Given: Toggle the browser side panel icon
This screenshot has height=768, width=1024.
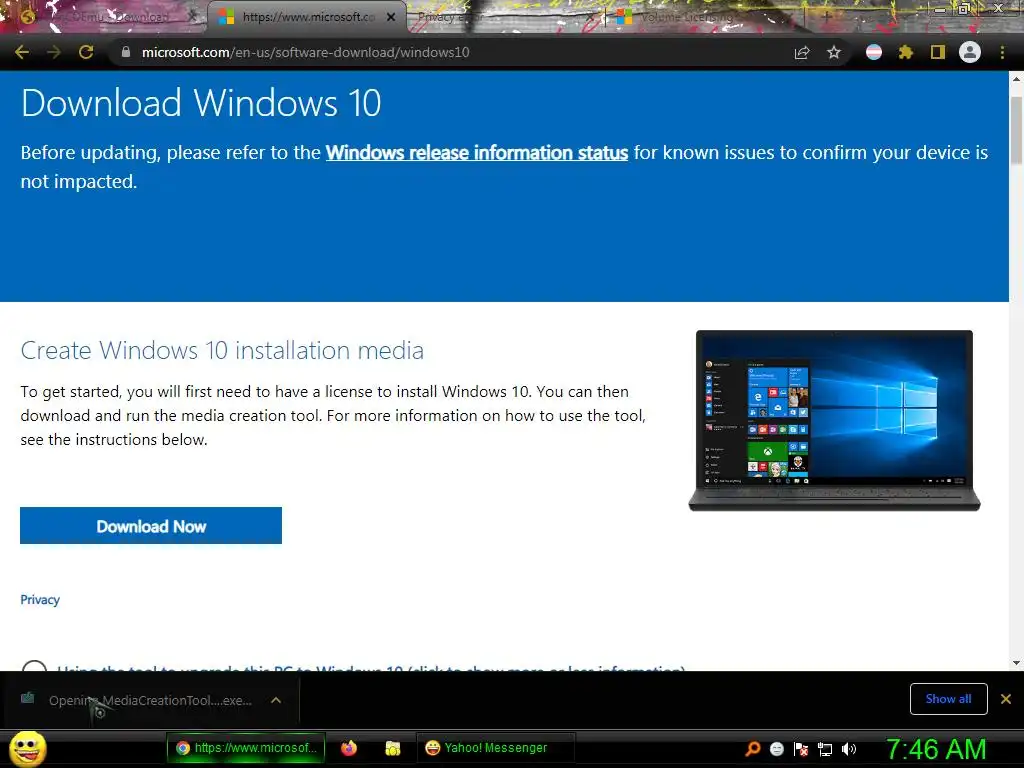Looking at the screenshot, I should pos(938,52).
